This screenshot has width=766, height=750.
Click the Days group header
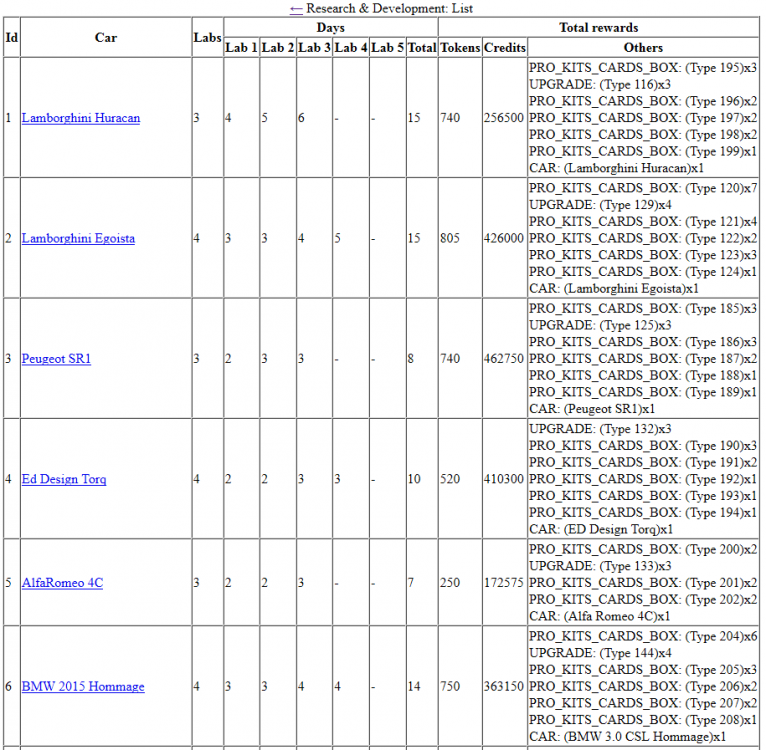click(330, 27)
